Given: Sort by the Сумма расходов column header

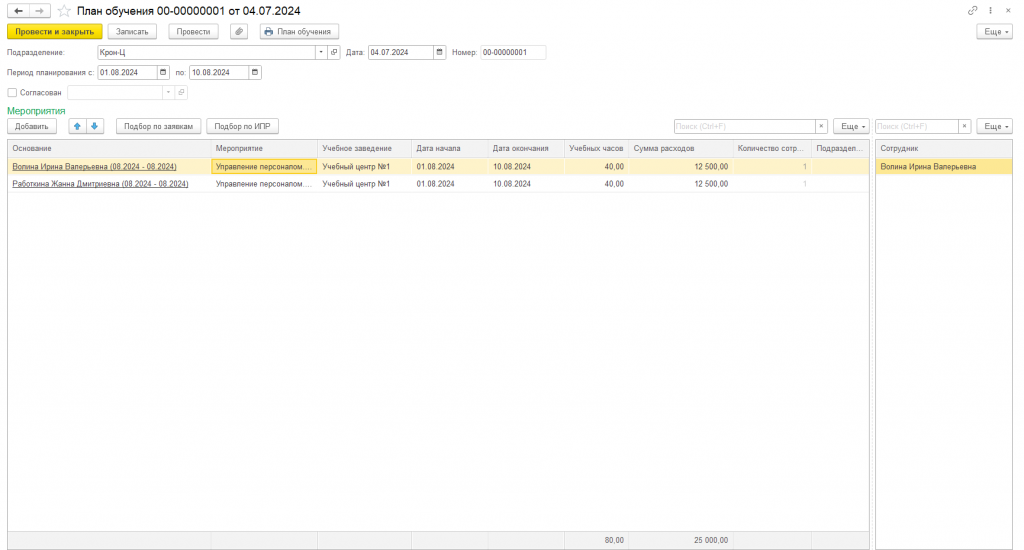Looking at the screenshot, I should 680,148.
